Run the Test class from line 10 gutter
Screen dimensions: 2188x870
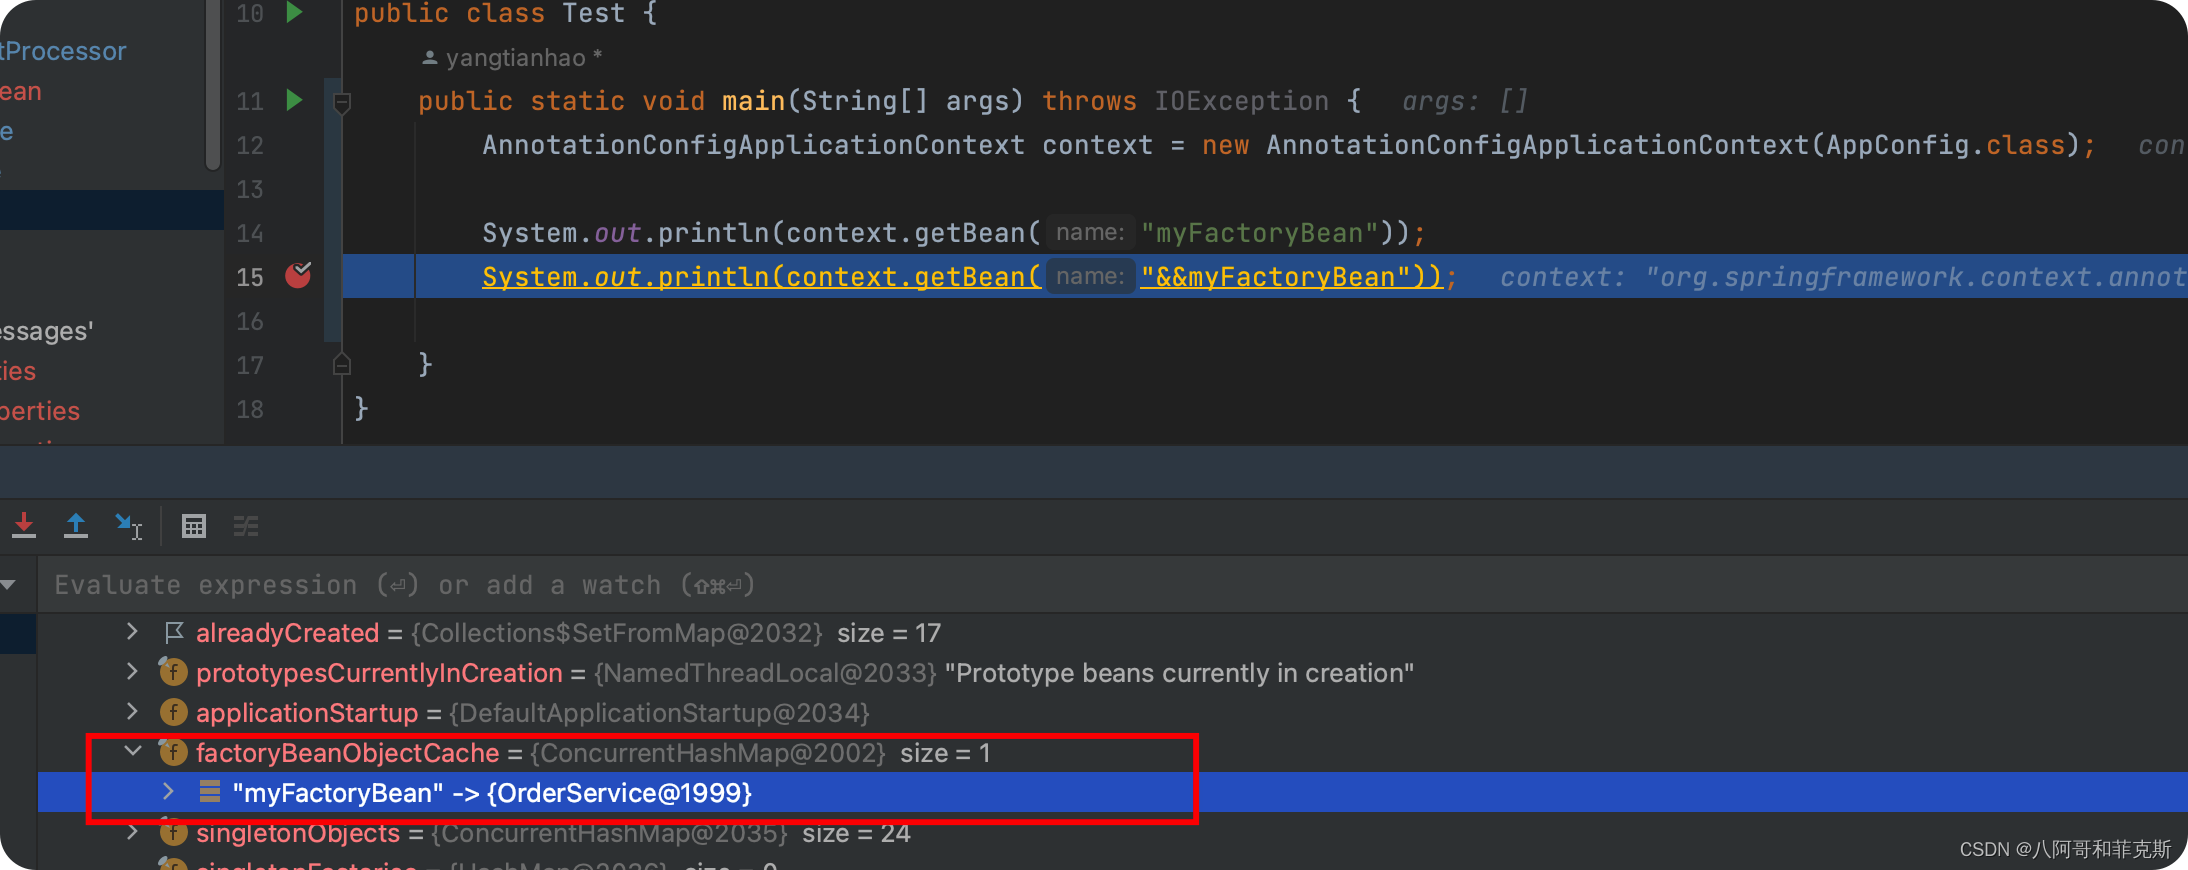point(294,12)
